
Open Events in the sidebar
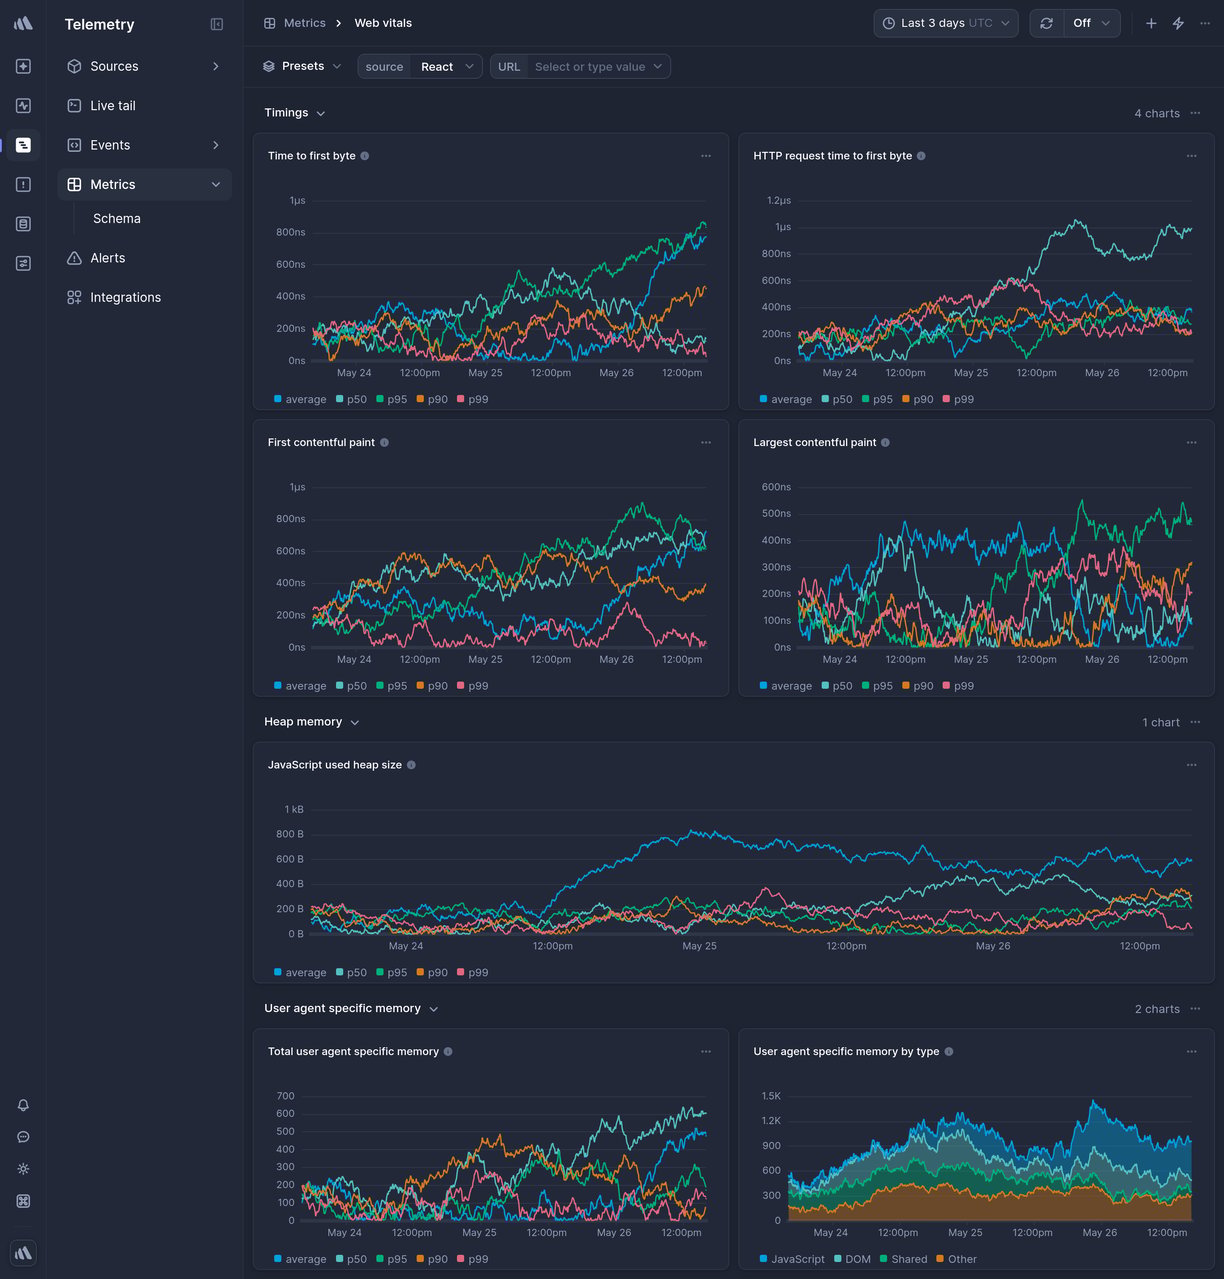tap(144, 145)
